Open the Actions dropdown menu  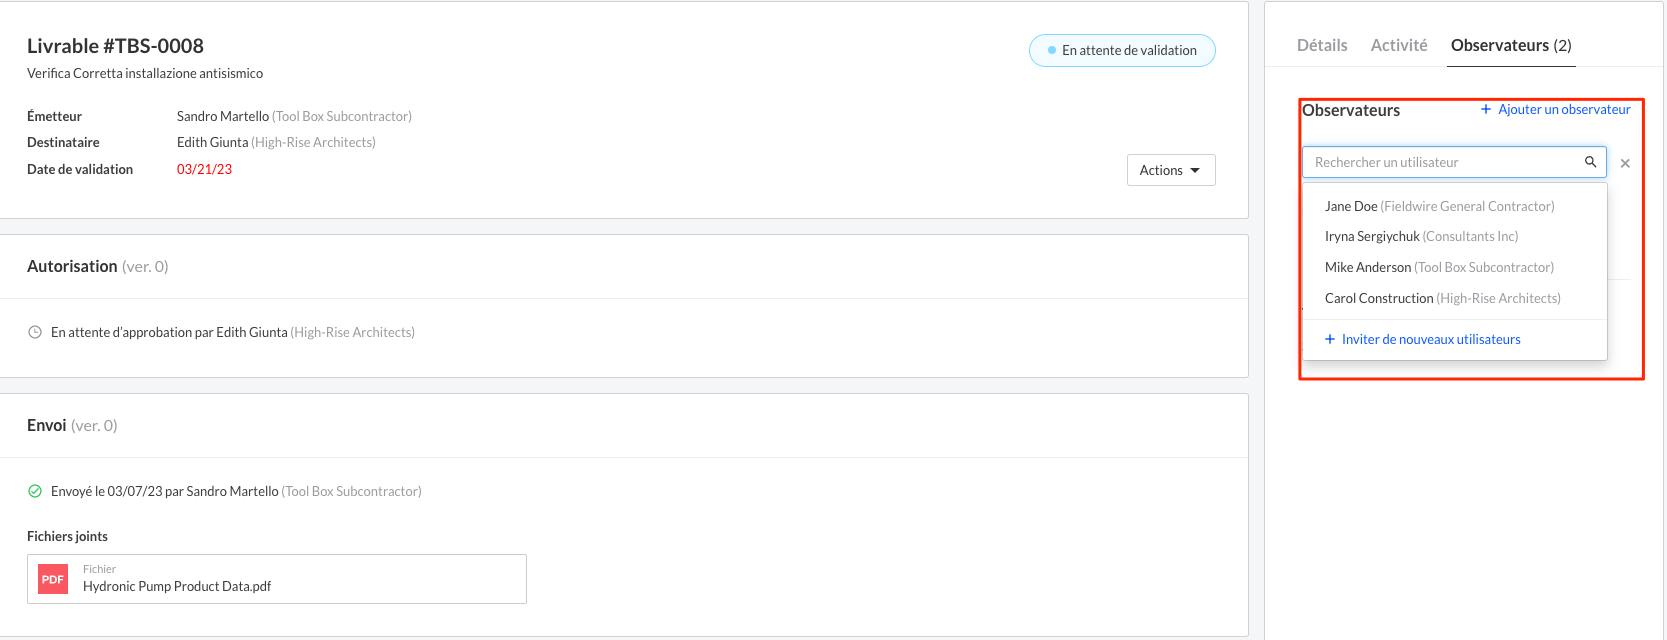tap(1171, 170)
